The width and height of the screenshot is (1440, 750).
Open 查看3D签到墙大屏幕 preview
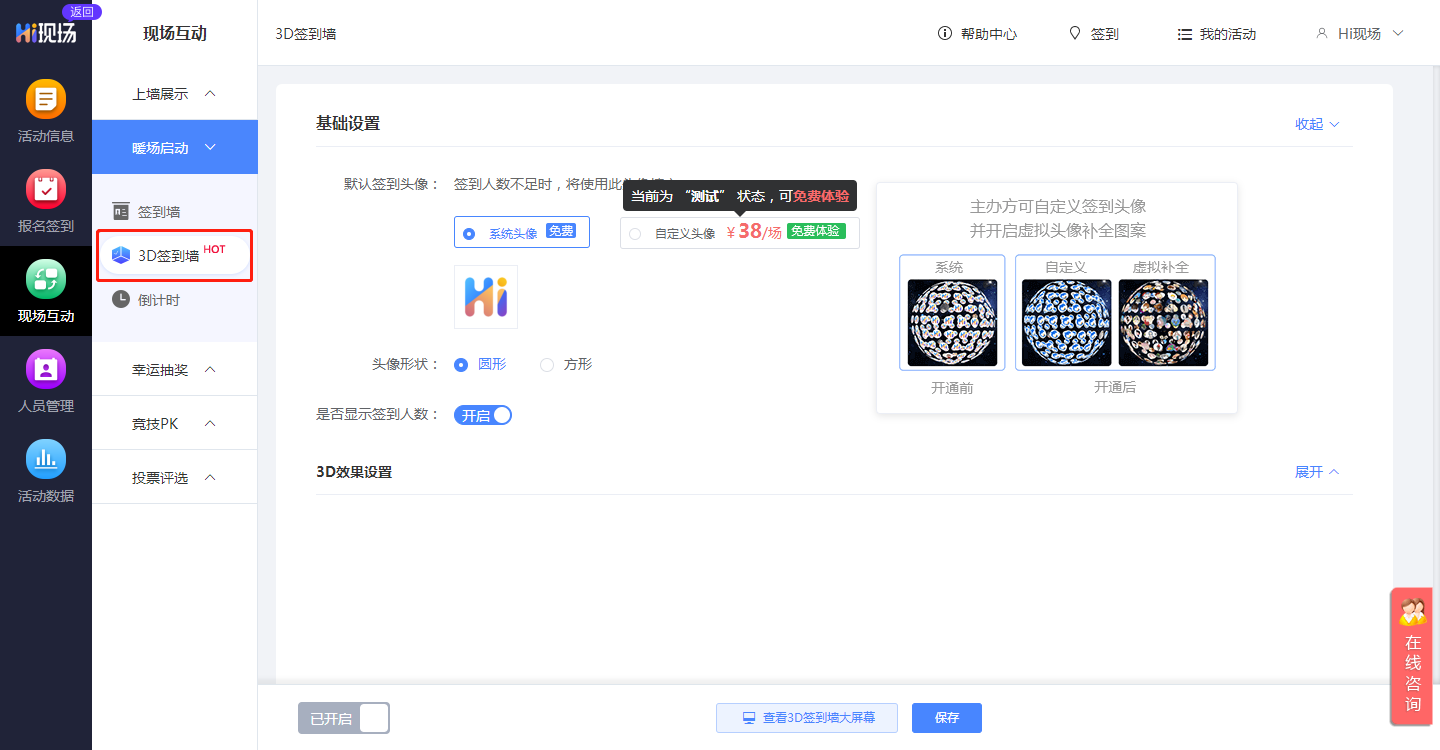coord(806,717)
